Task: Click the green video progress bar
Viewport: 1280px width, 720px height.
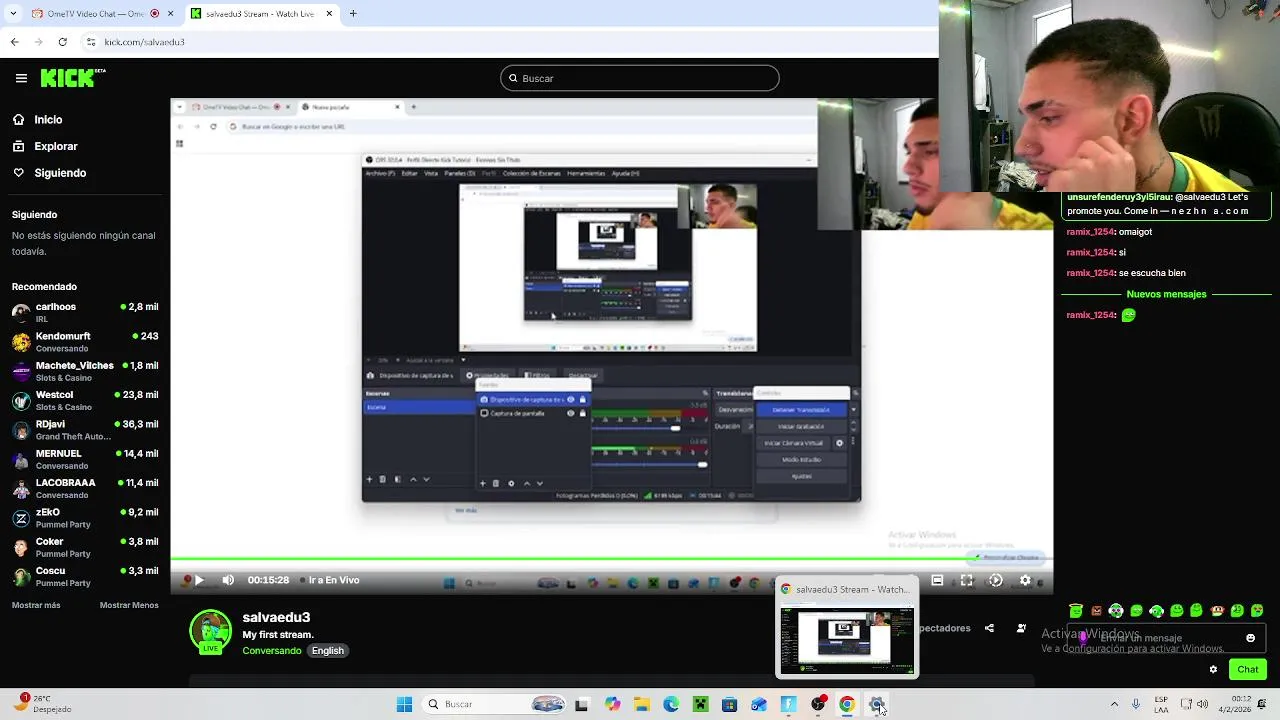Action: (x=611, y=560)
